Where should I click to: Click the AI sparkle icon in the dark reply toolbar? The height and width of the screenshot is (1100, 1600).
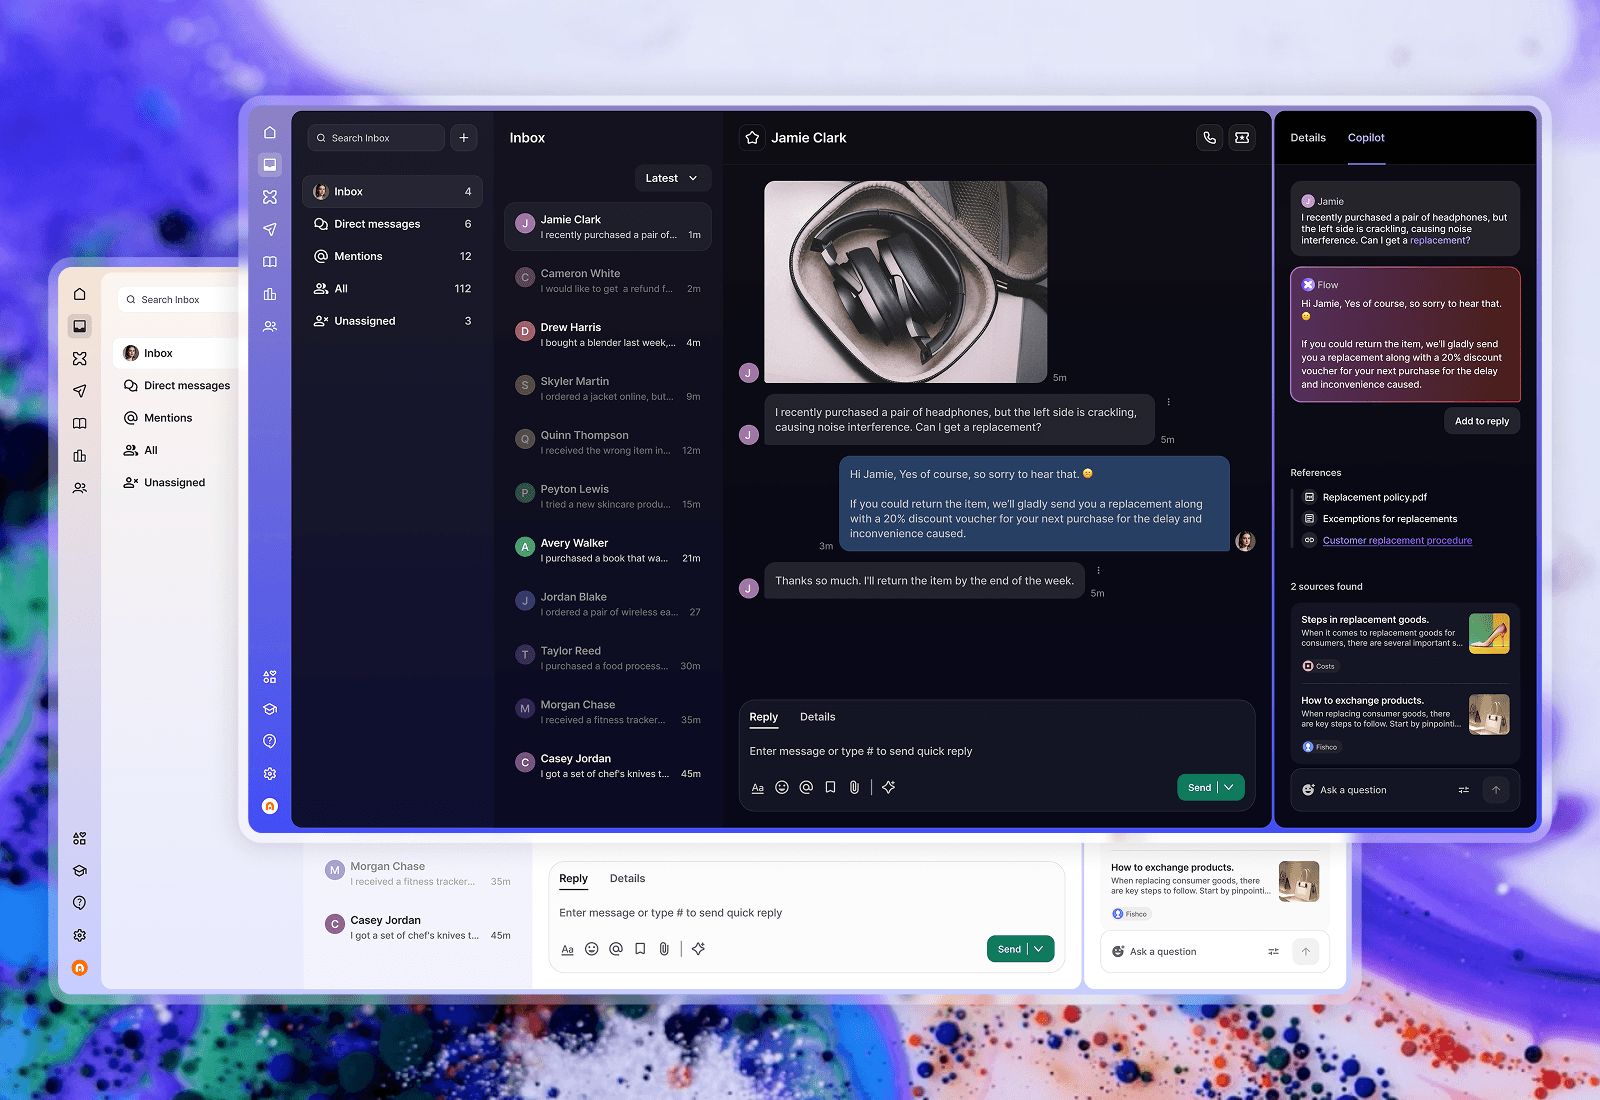[889, 788]
